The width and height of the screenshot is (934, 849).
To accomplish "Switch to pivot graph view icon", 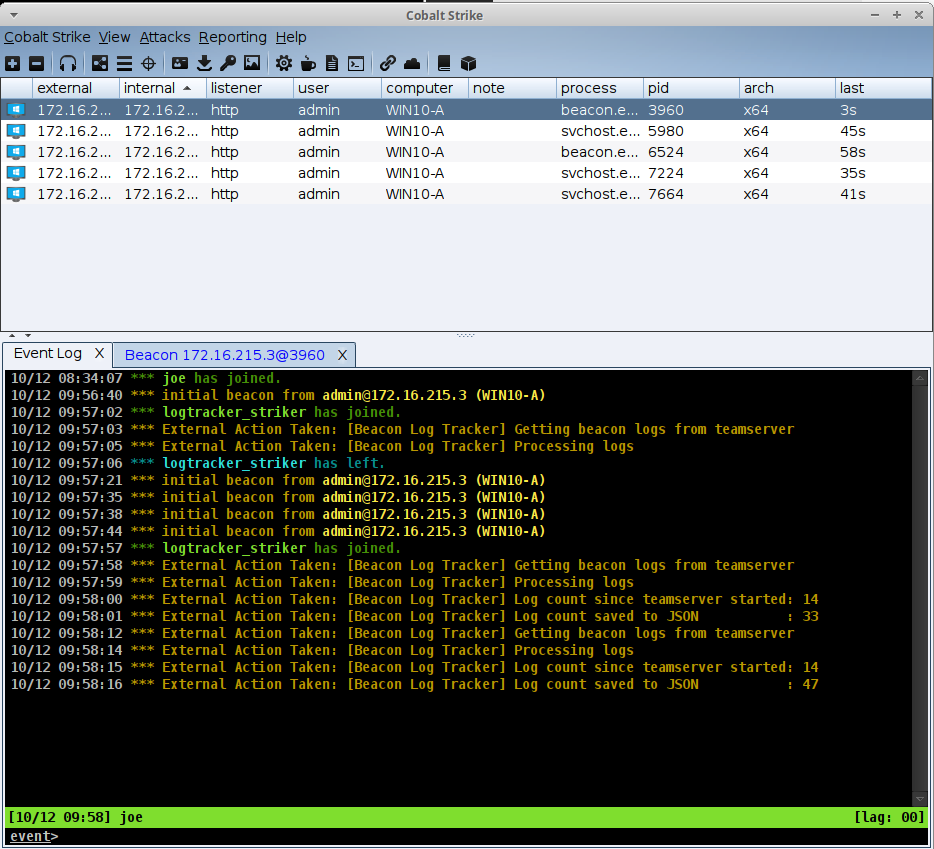I will [100, 63].
